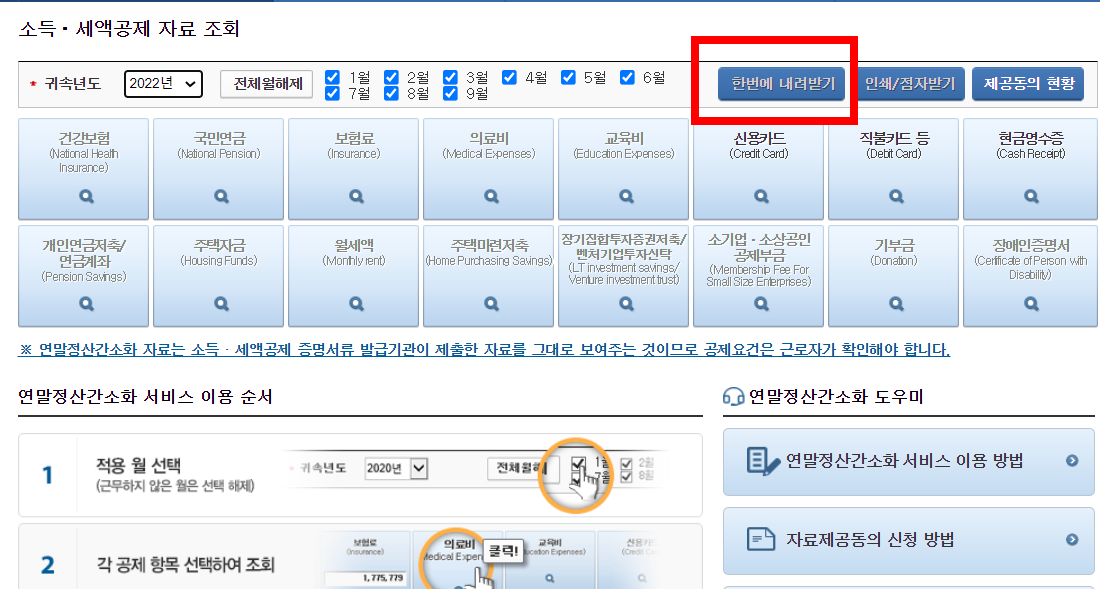Uncheck the 9월 checkbox
Viewport: 1100px width, 589px height.
(x=450, y=93)
